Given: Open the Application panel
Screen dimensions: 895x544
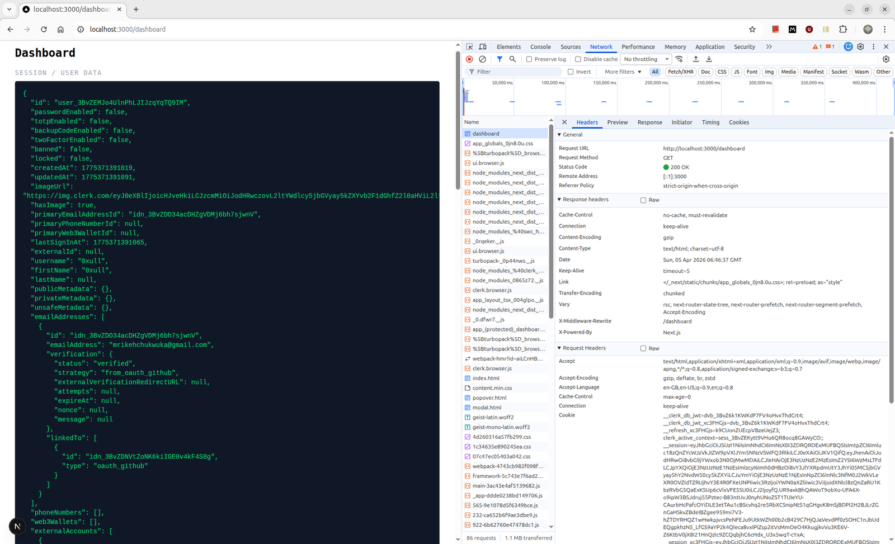Looking at the screenshot, I should 709,47.
